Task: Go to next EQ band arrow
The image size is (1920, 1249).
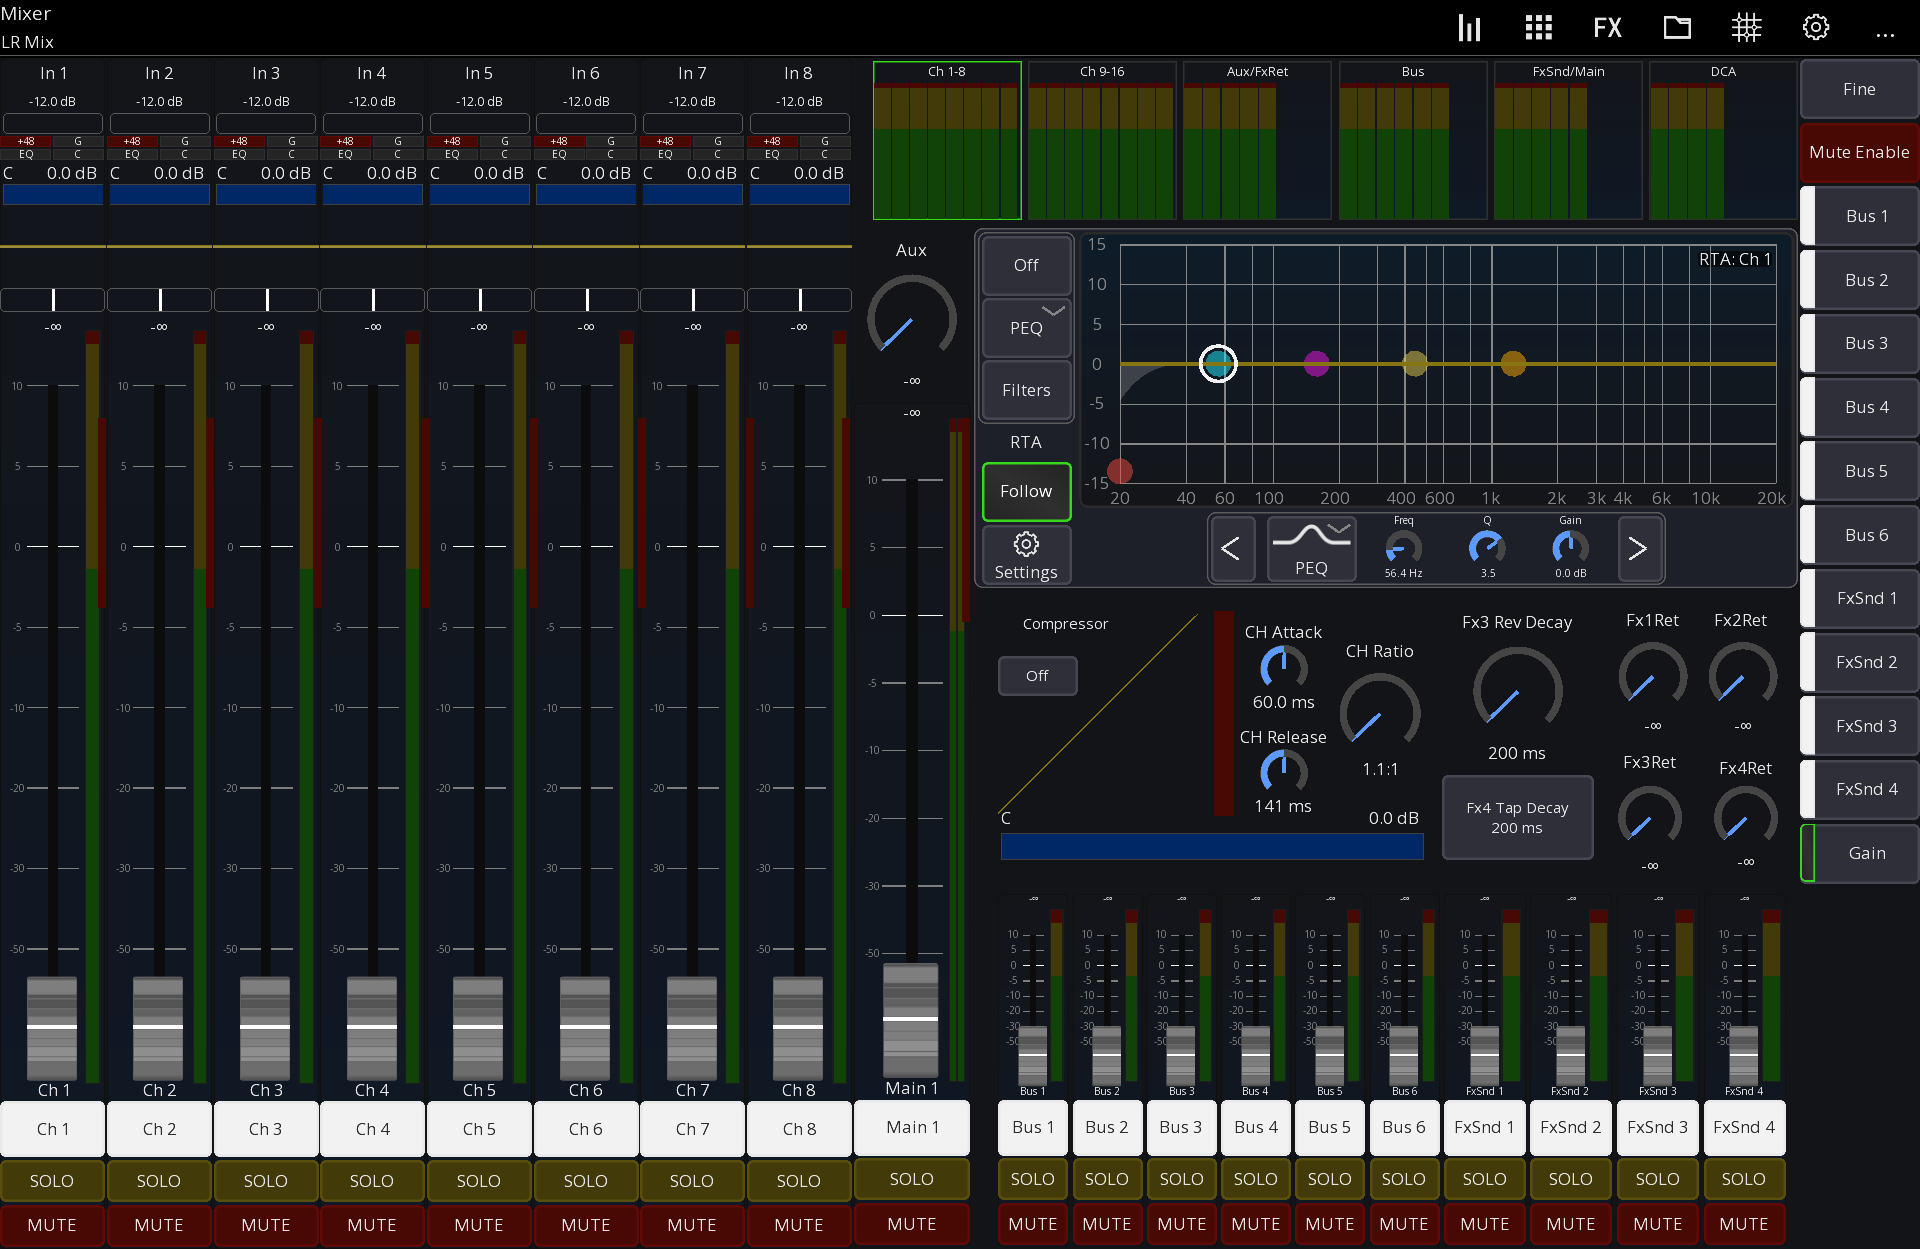Action: click(1638, 548)
